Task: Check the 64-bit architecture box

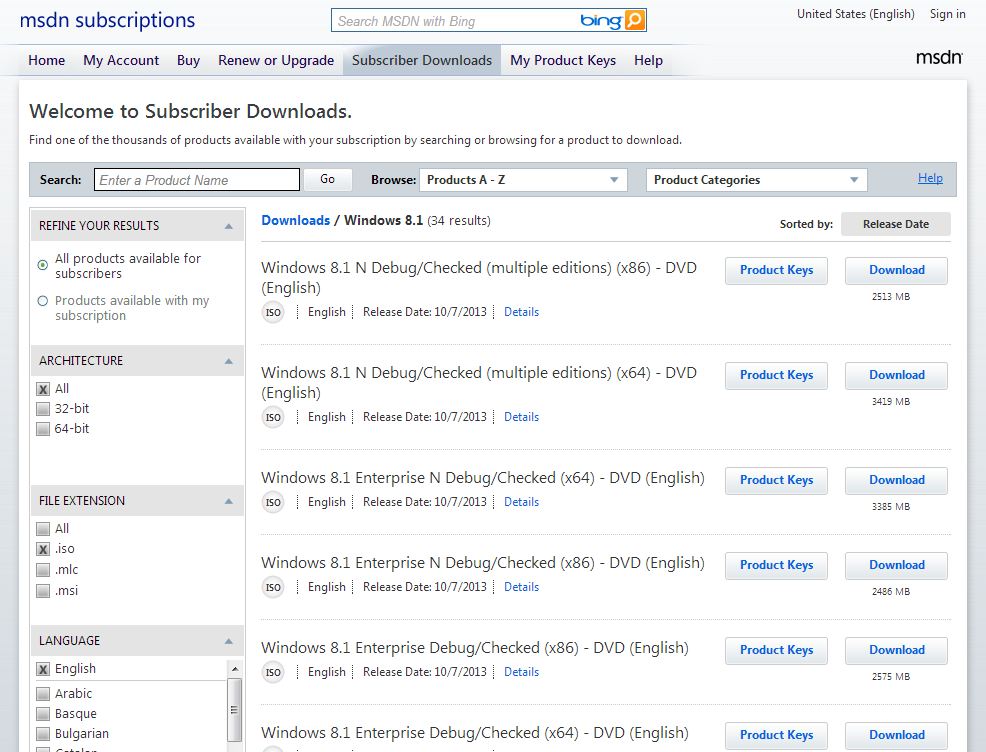Action: pyautogui.click(x=43, y=429)
